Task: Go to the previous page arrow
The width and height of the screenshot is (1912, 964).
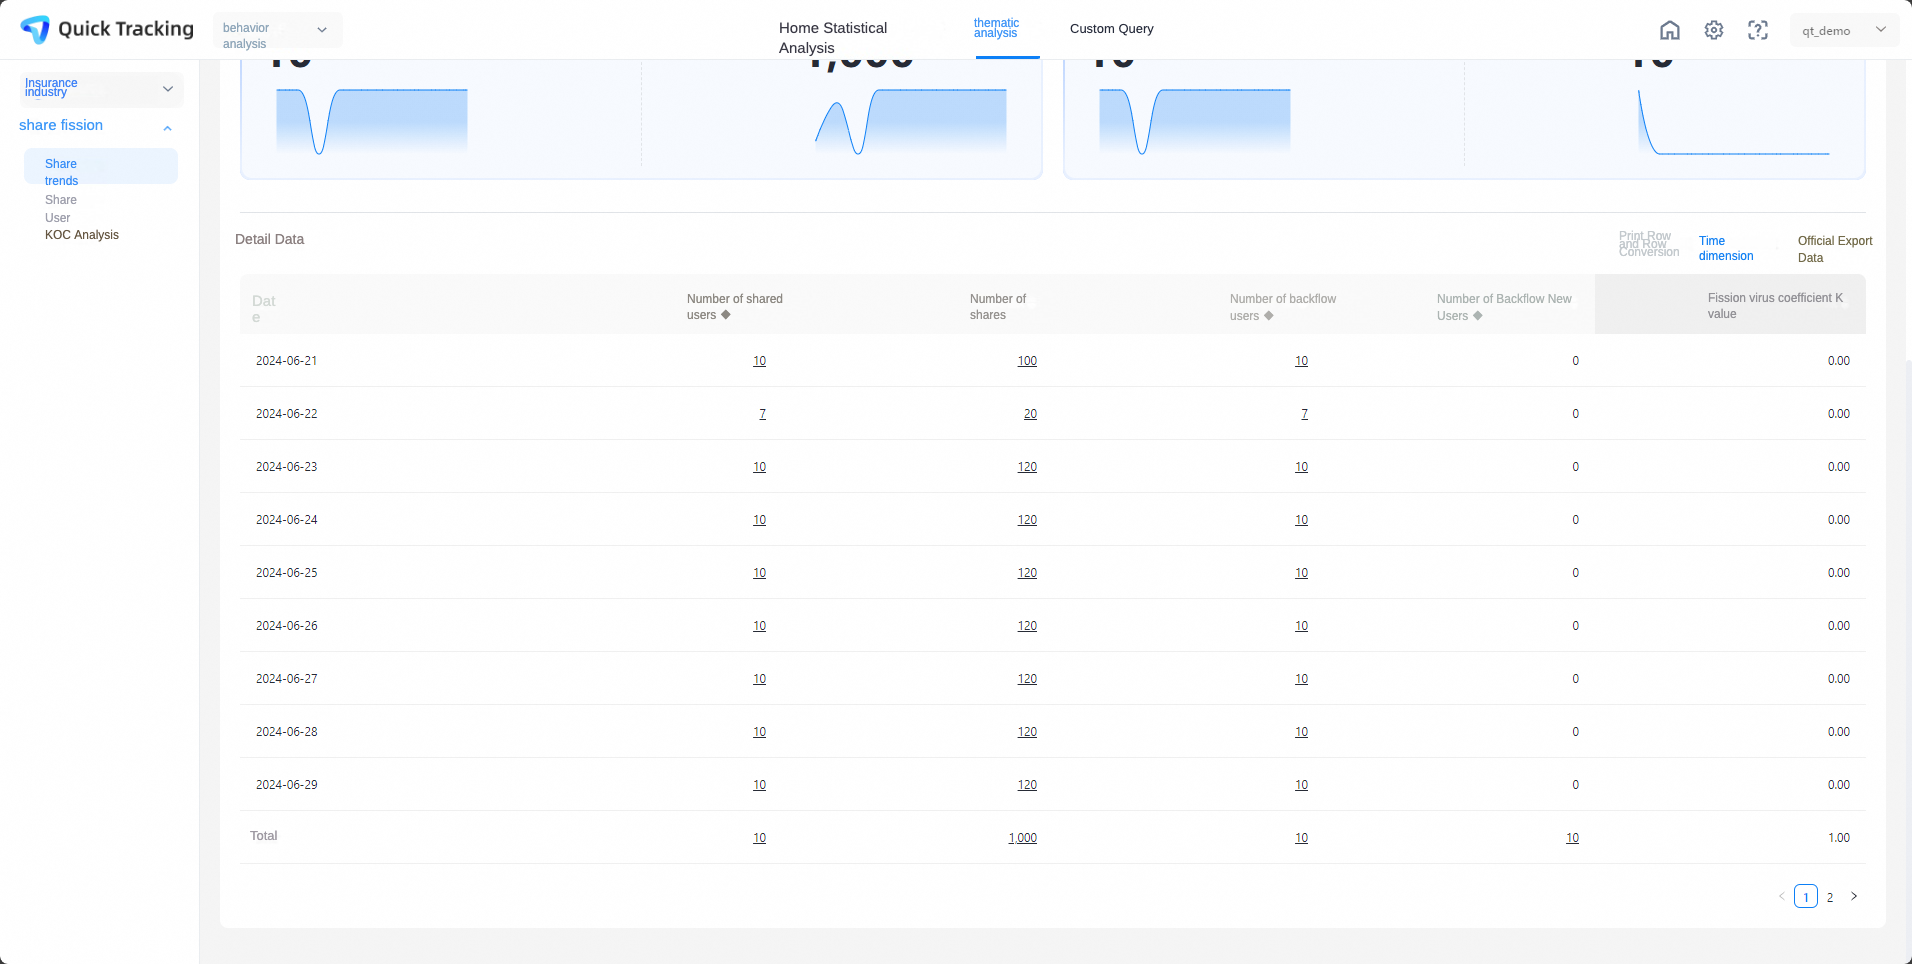Action: tap(1782, 896)
